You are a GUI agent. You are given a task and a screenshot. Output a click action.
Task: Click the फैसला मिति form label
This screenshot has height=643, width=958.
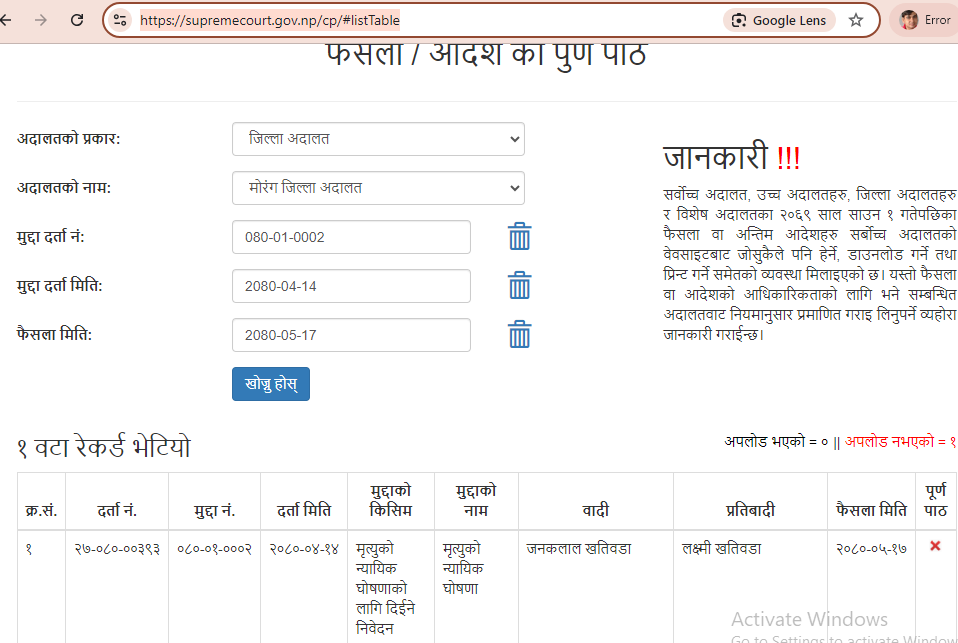tap(54, 334)
